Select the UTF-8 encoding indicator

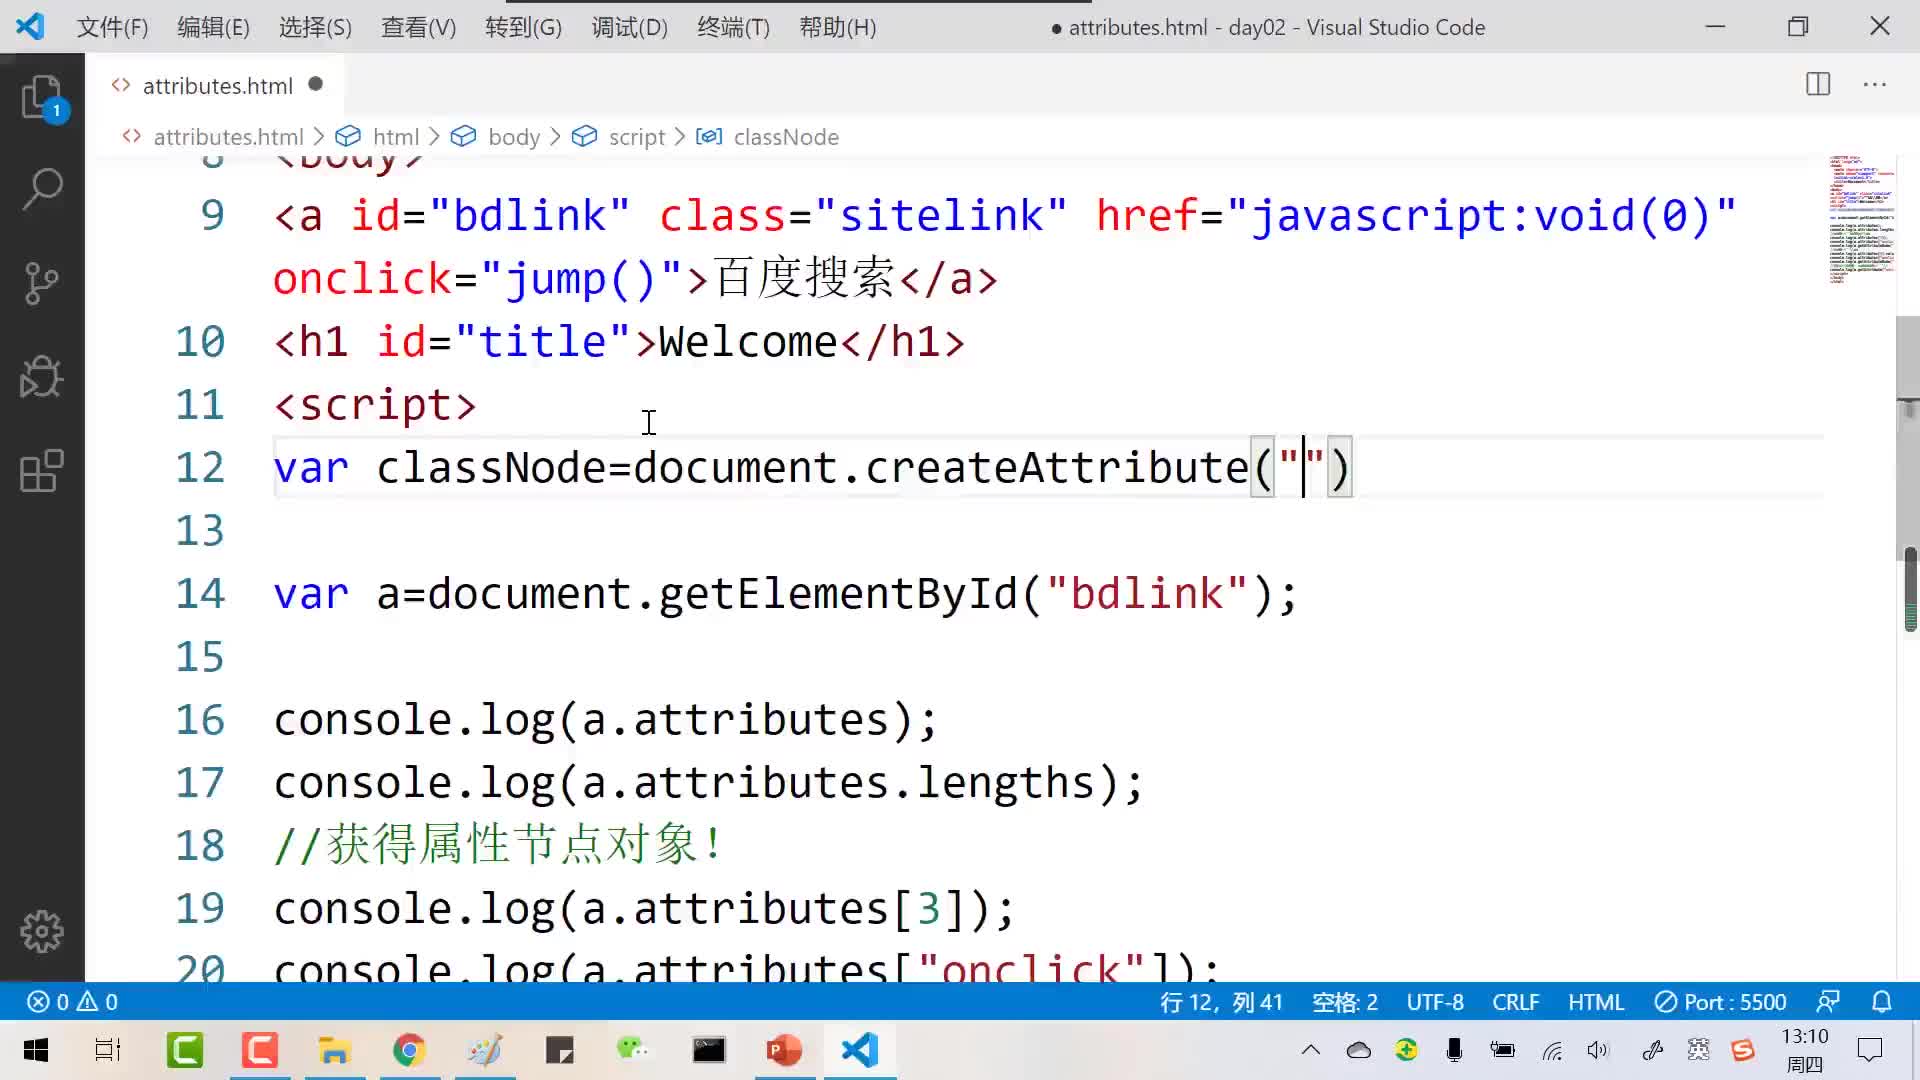[1435, 1001]
